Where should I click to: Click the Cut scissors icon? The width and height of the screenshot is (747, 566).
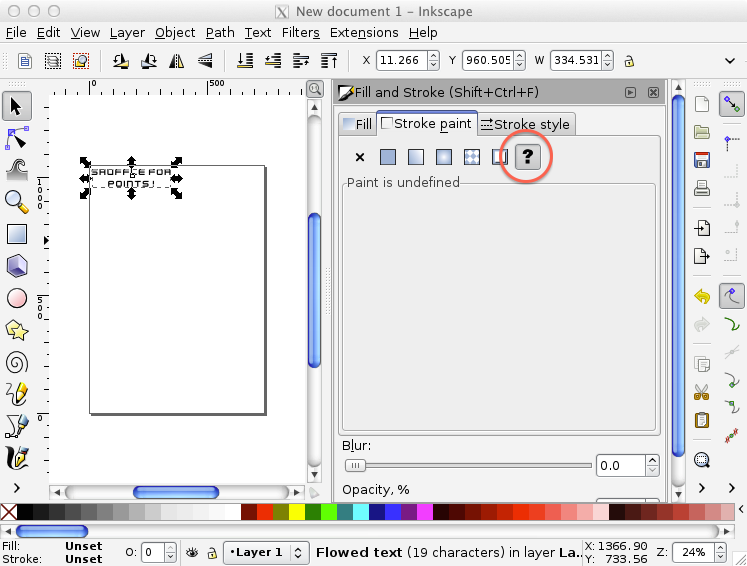point(702,392)
